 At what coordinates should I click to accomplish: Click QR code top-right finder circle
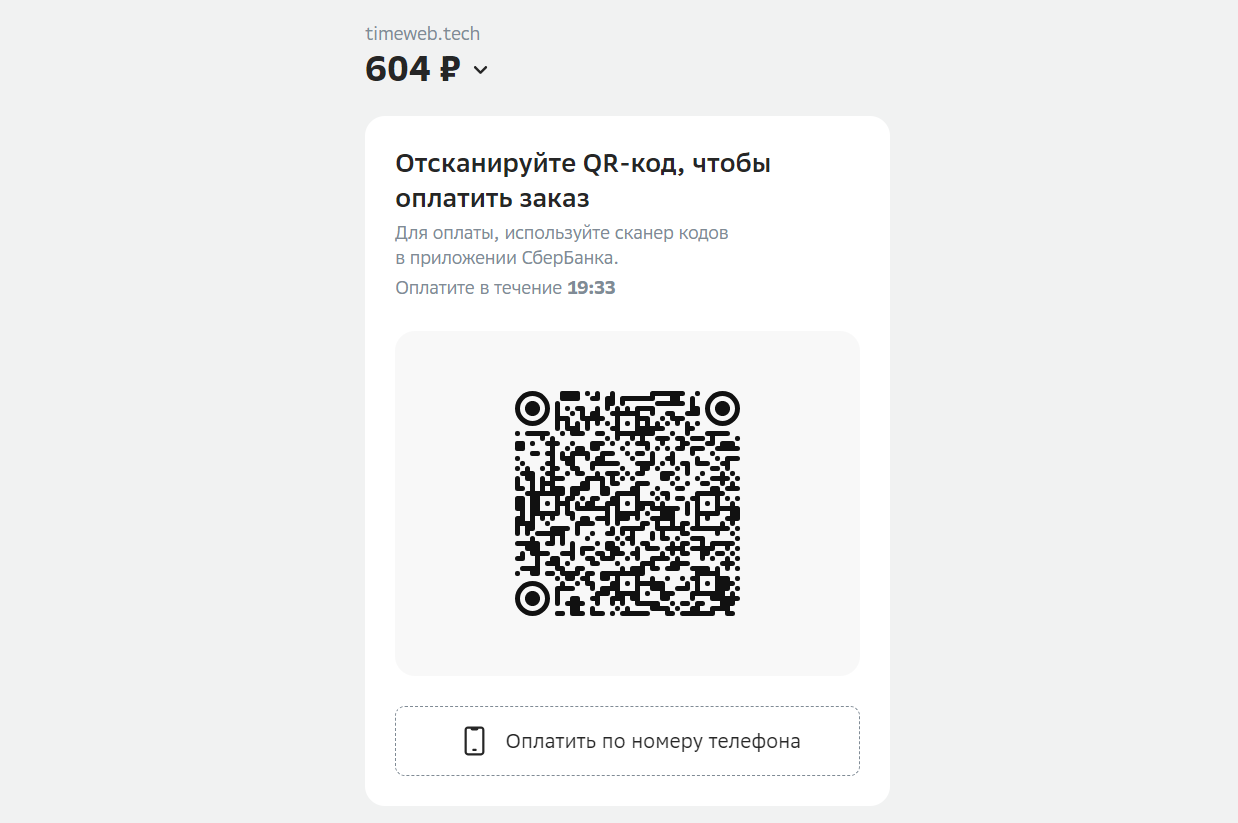(722, 408)
